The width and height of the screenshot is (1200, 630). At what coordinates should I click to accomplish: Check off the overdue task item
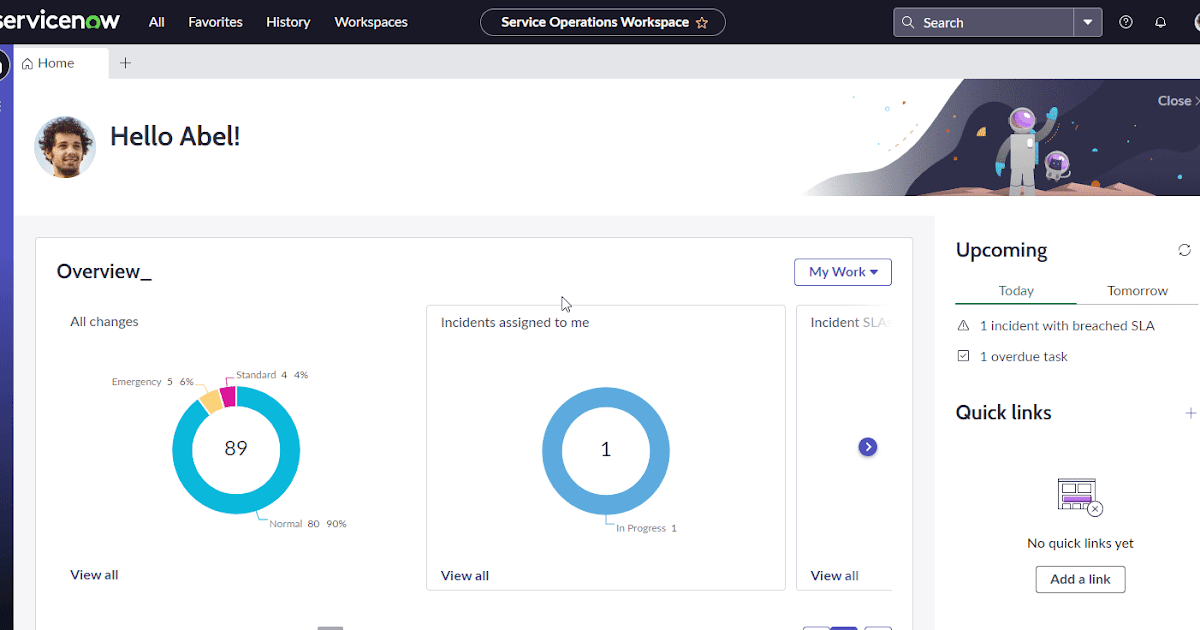(962, 355)
